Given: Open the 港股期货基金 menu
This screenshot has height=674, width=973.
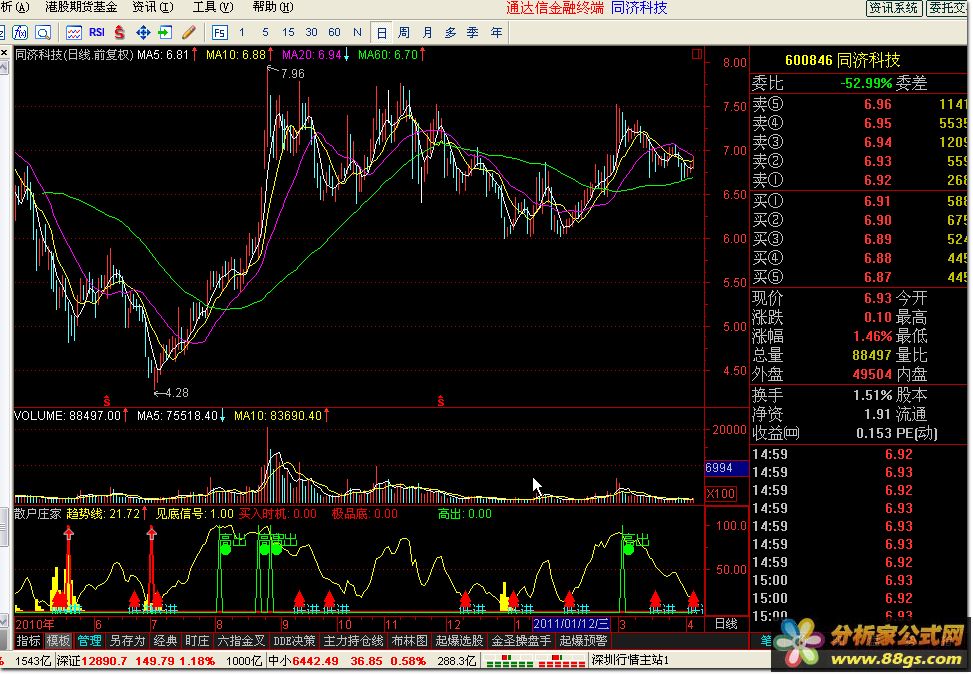Looking at the screenshot, I should click(x=81, y=7).
